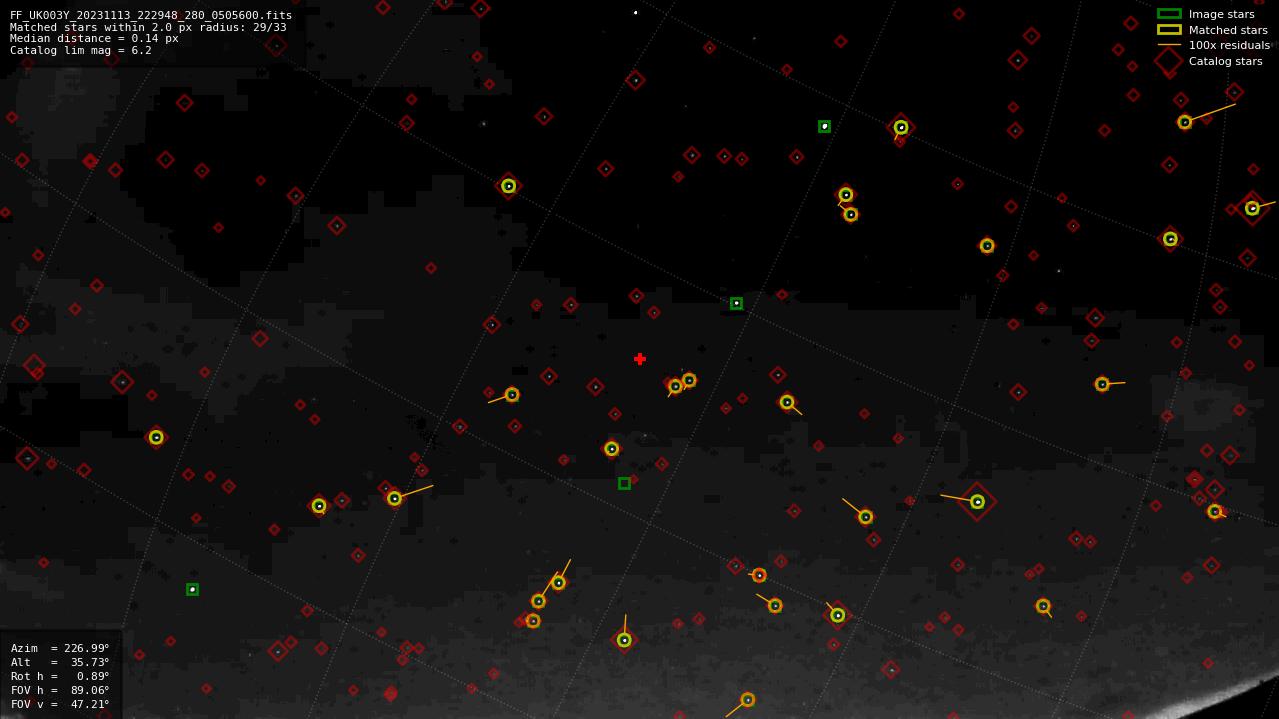
Task: Click the yellow Matched stars legend icon
Action: 1169,29
